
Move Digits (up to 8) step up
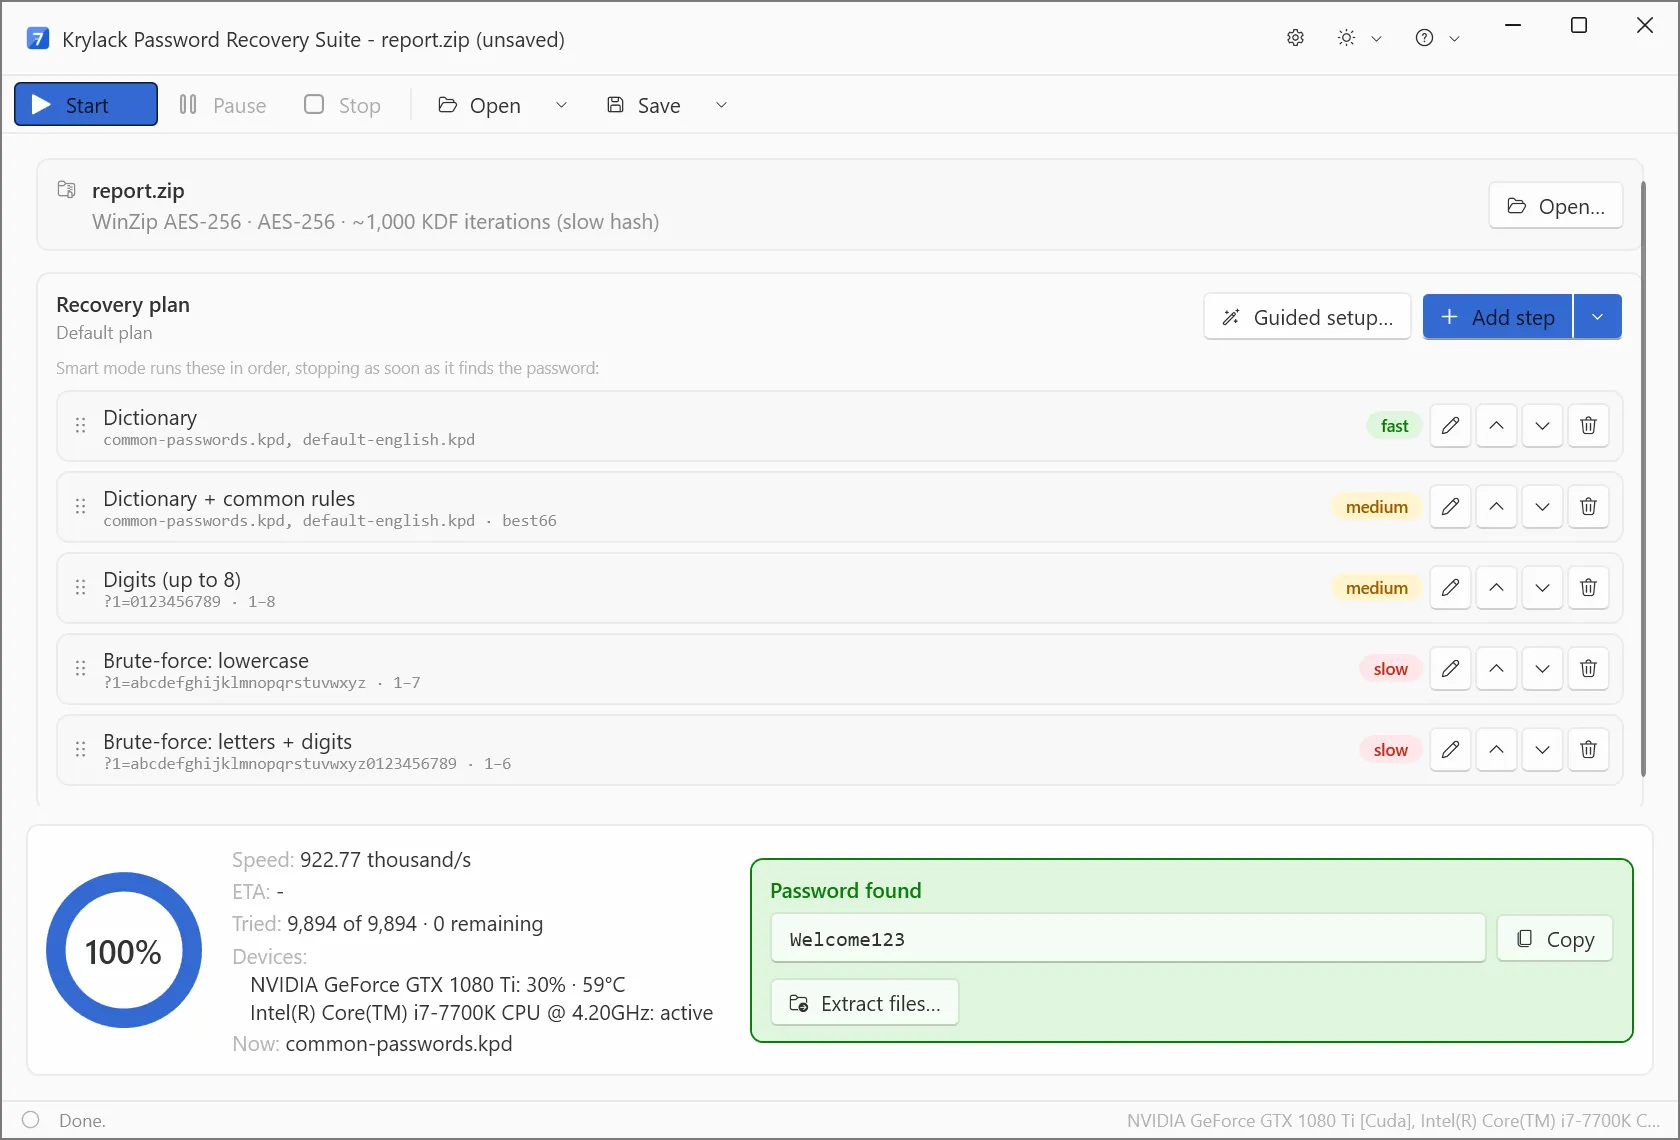coord(1496,588)
